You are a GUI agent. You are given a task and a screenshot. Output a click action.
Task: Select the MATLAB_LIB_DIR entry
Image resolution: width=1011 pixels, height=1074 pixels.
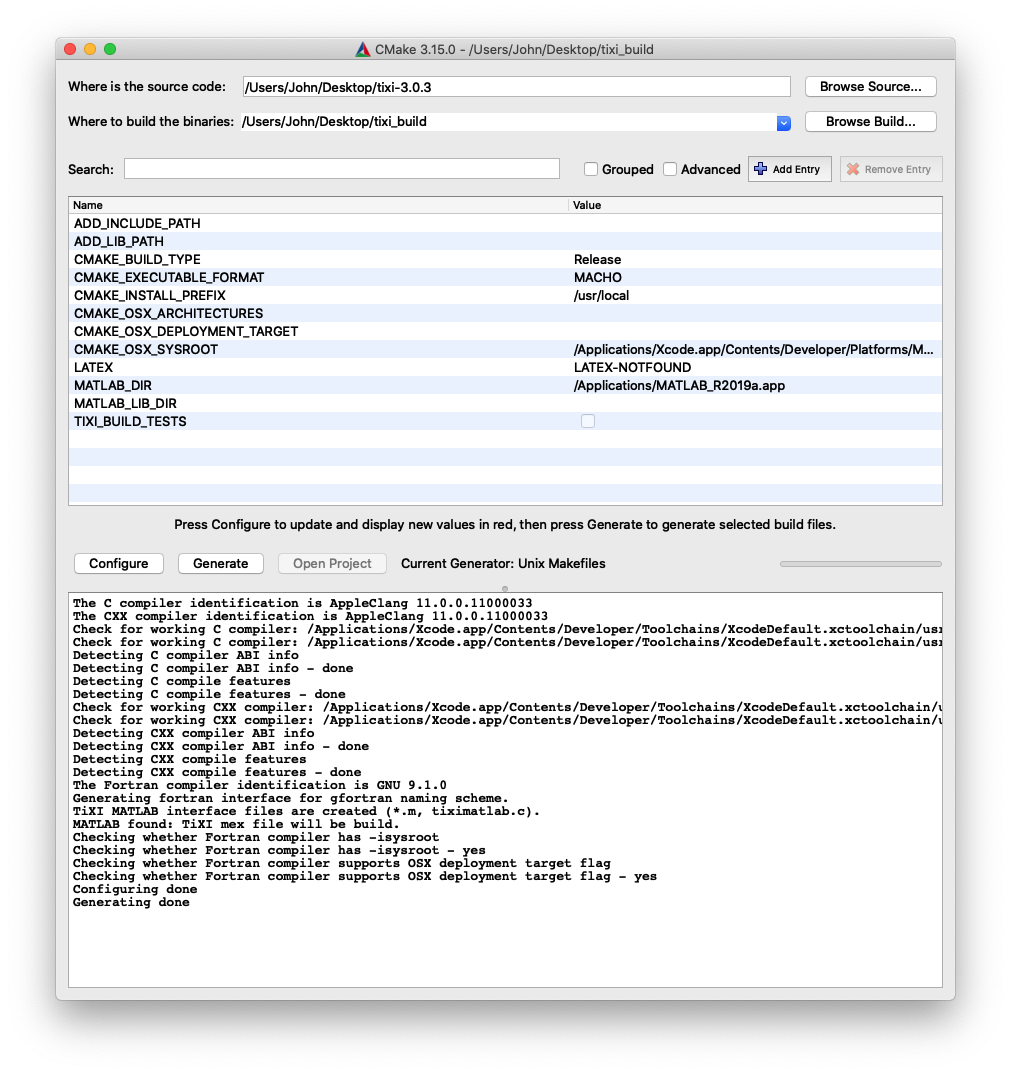coord(125,403)
